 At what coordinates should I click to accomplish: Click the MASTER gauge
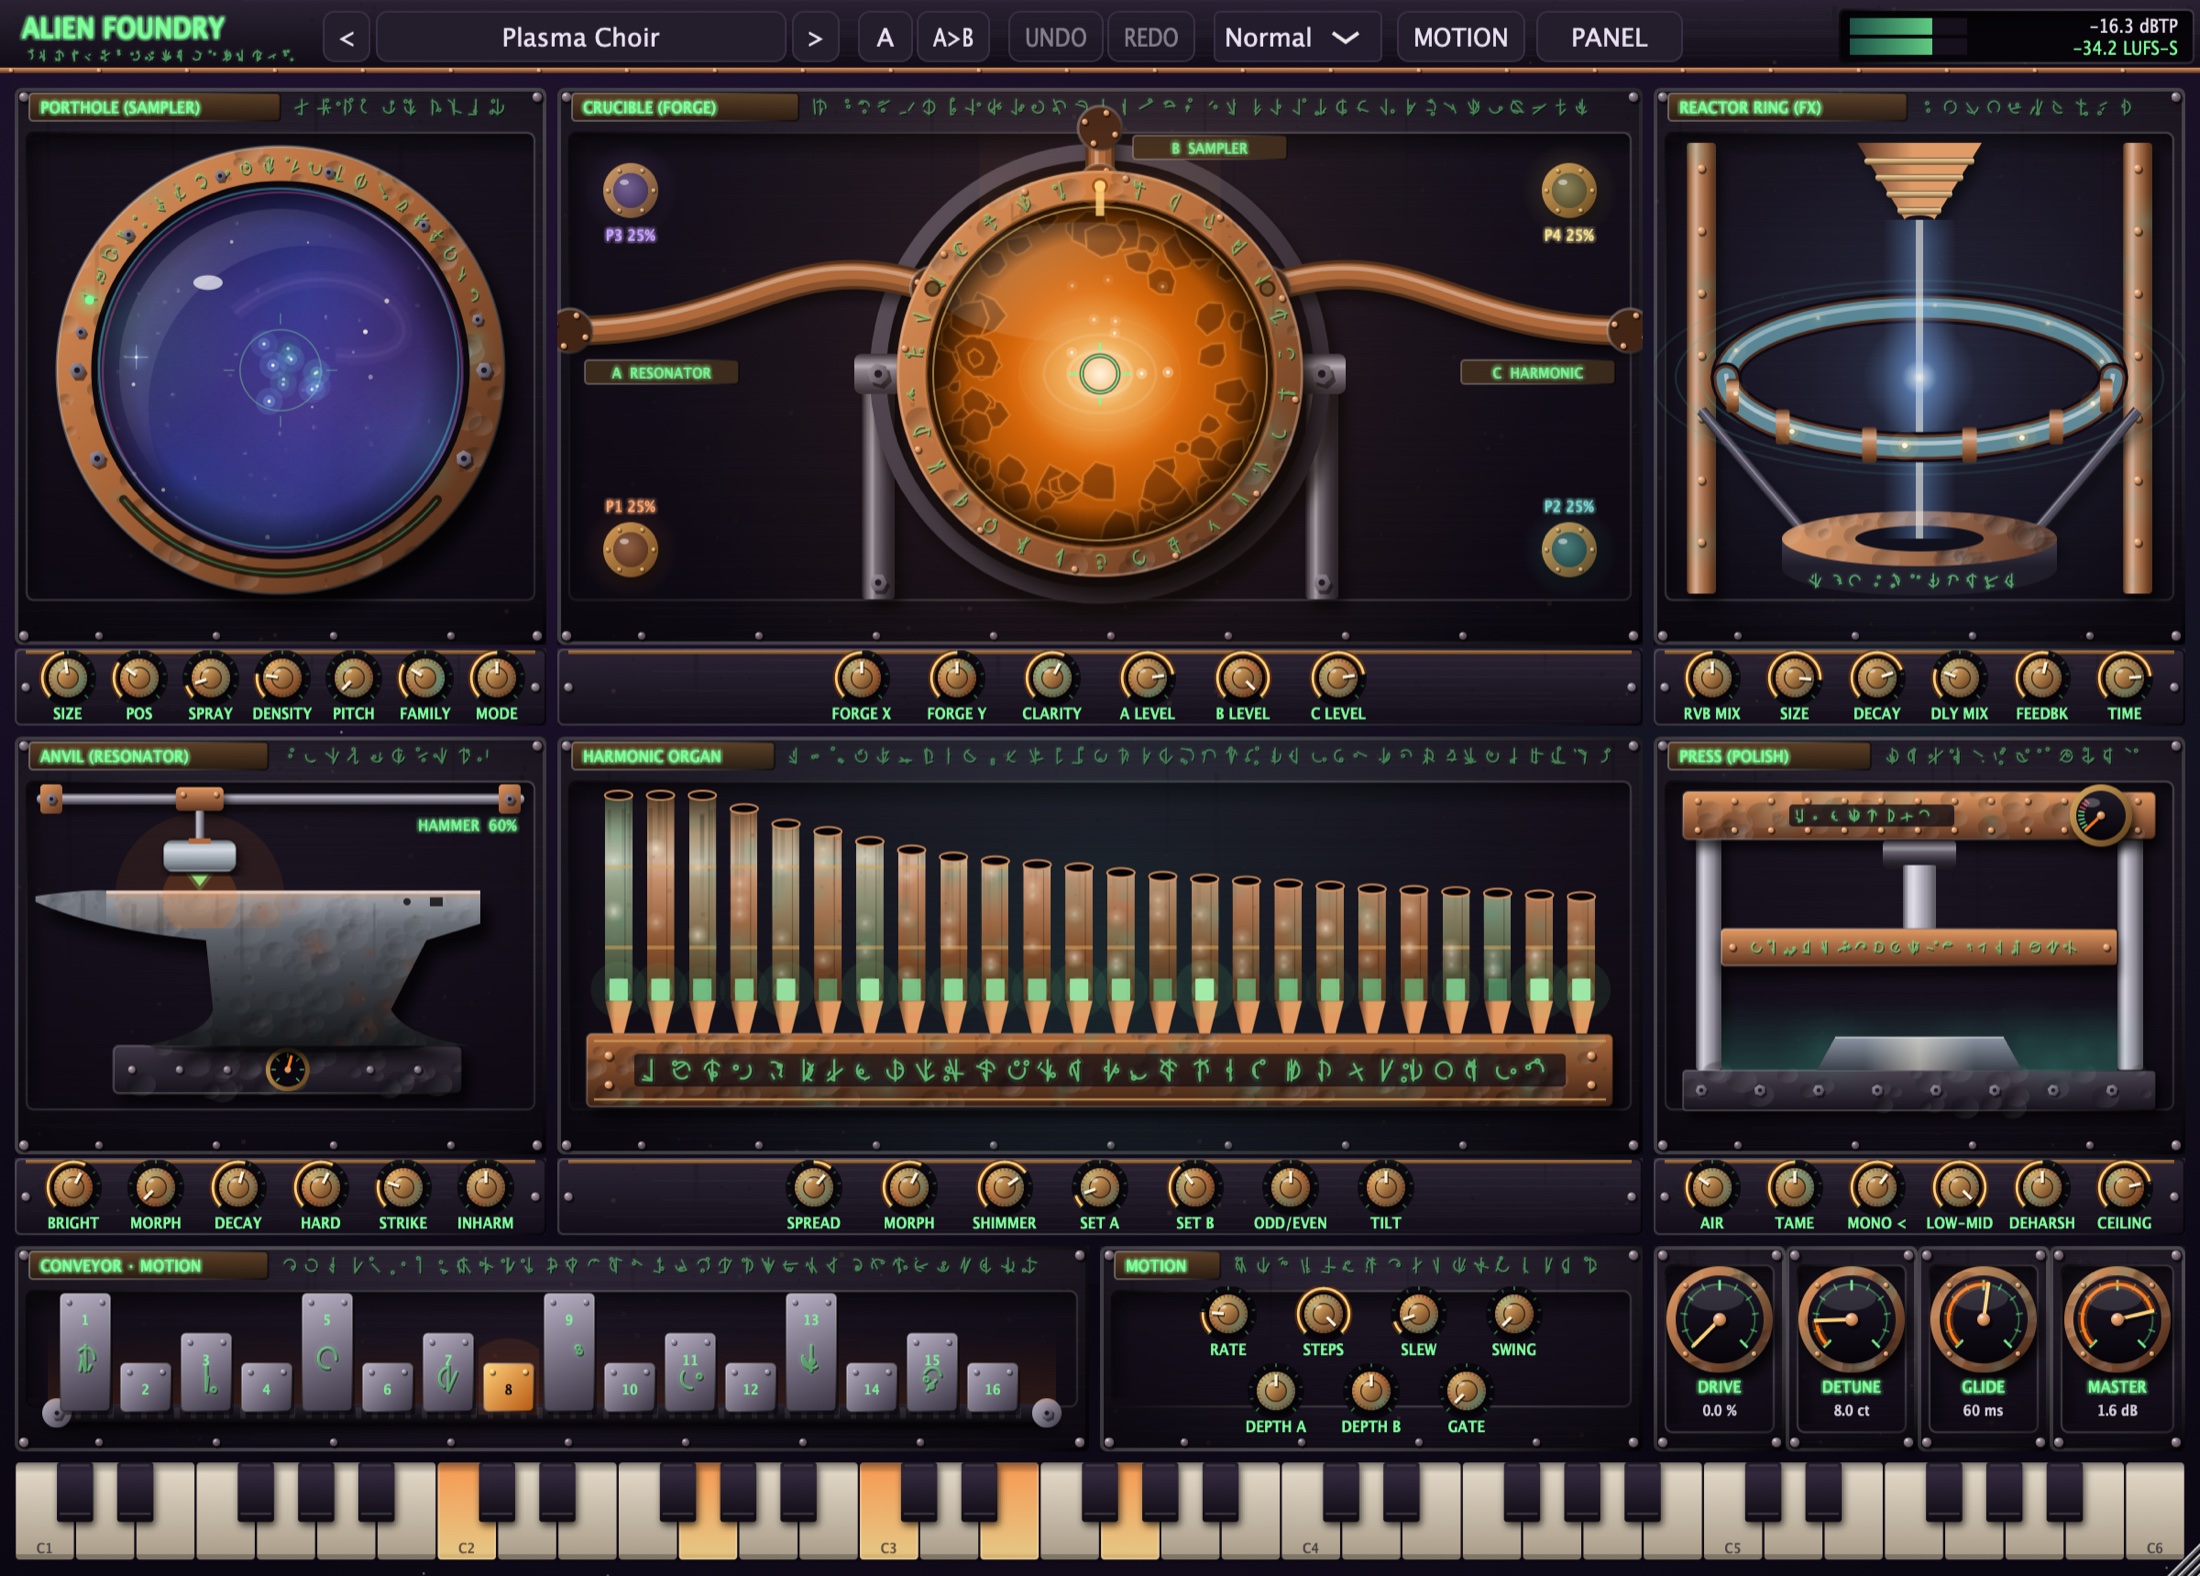(x=2116, y=1320)
